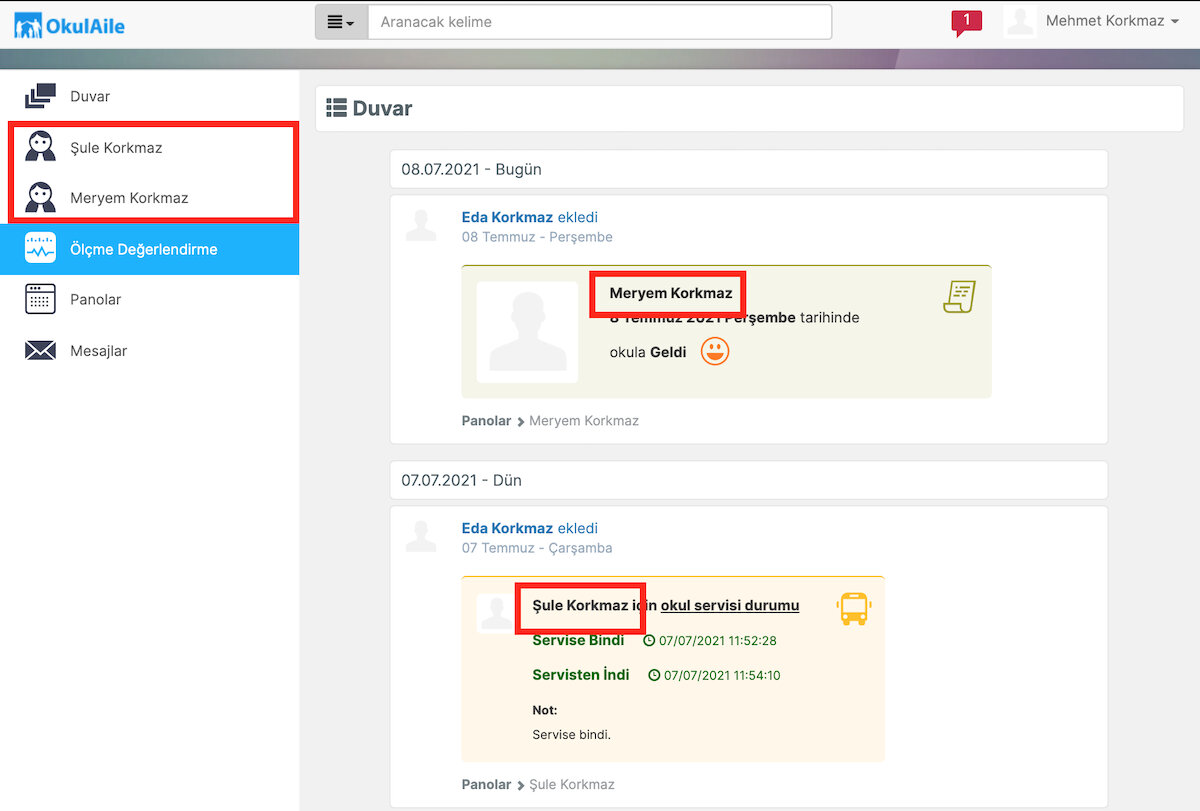This screenshot has width=1200, height=811.
Task: Open Eda Korkmaz link in 07 Temmuz post
Action: 507,528
